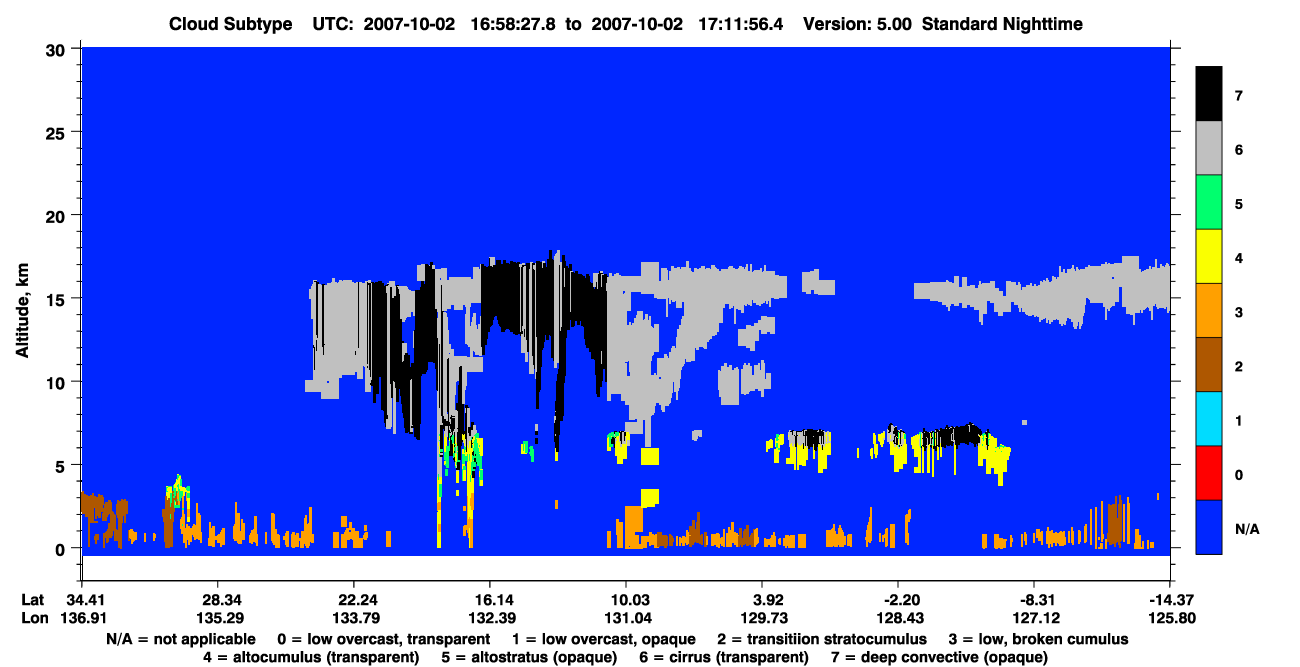Click latitude value 16.14

point(489,600)
